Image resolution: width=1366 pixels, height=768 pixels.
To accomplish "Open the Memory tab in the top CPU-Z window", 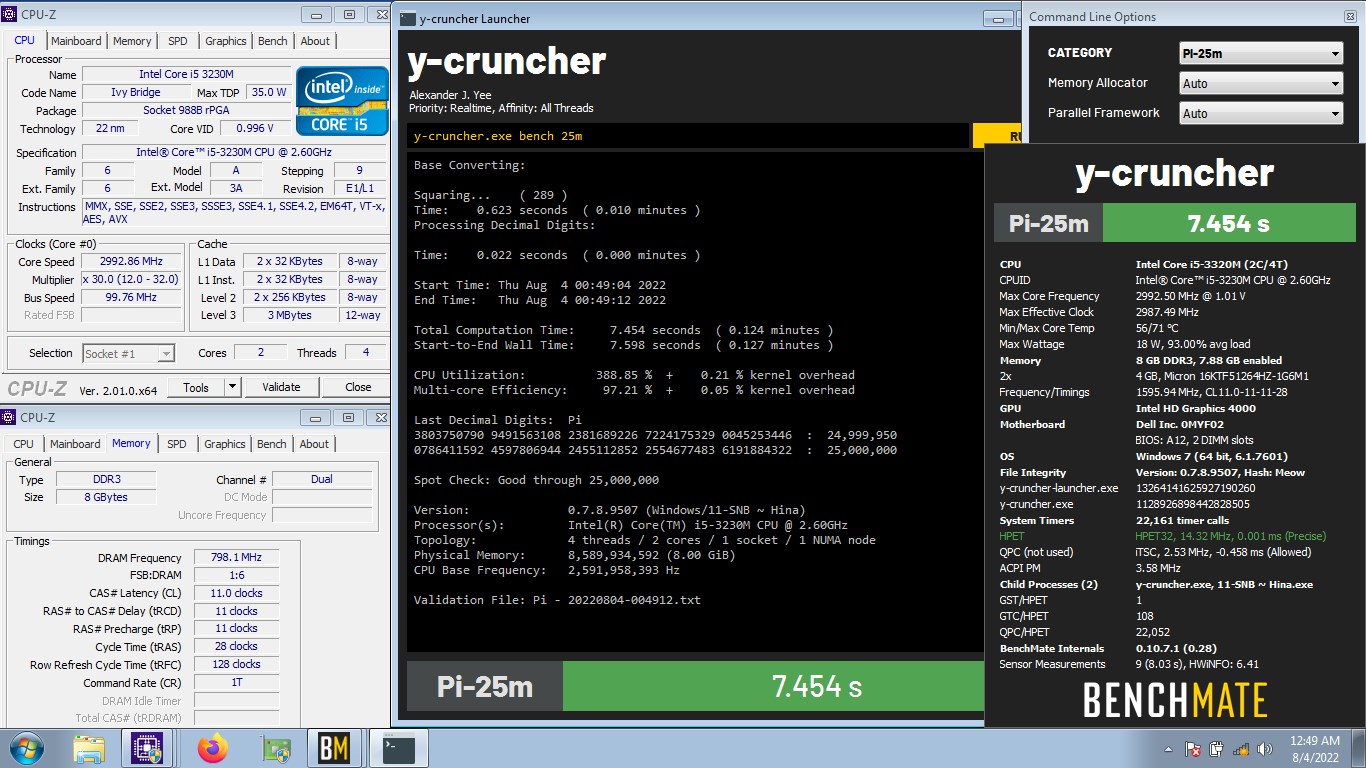I will click(x=132, y=41).
